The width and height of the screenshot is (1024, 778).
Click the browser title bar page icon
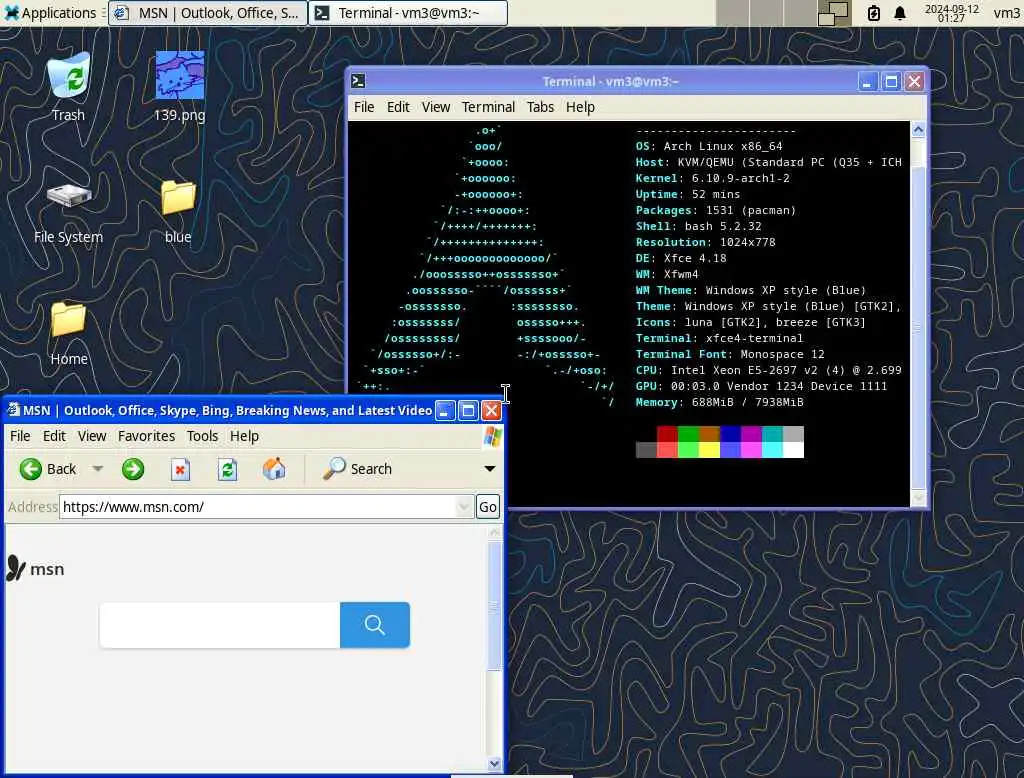[x=14, y=410]
